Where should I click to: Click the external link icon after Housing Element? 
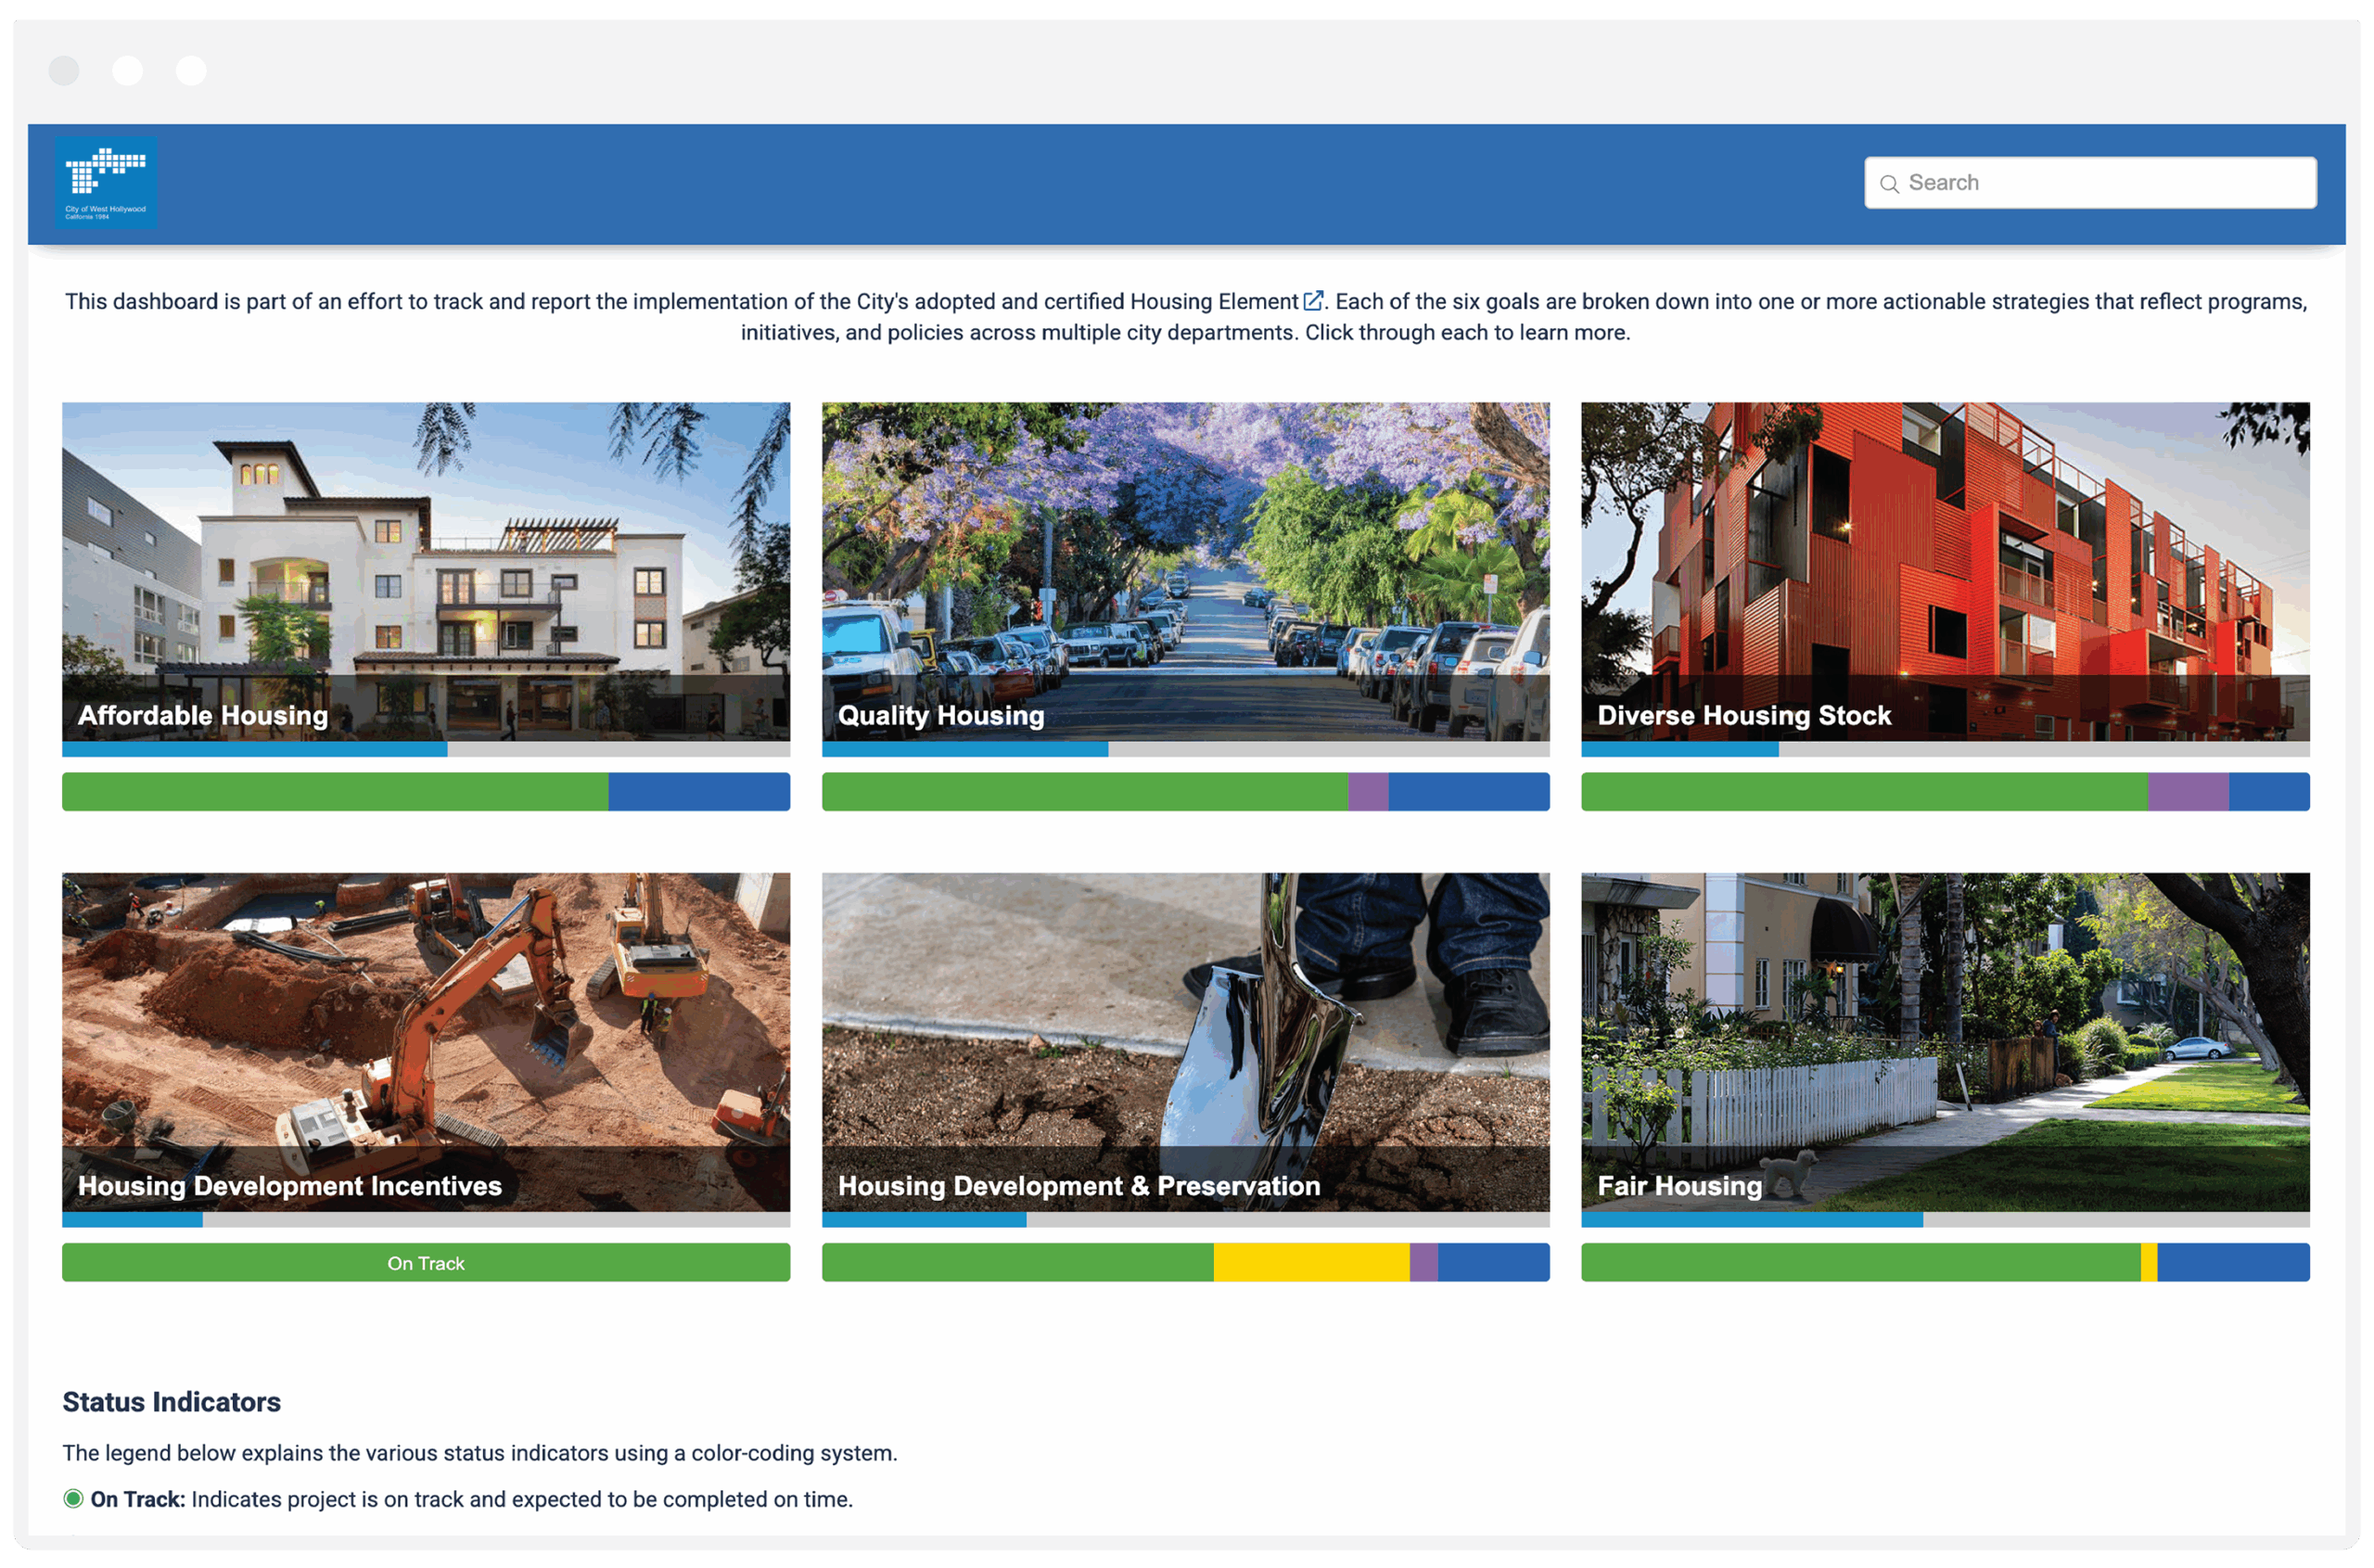point(1313,301)
